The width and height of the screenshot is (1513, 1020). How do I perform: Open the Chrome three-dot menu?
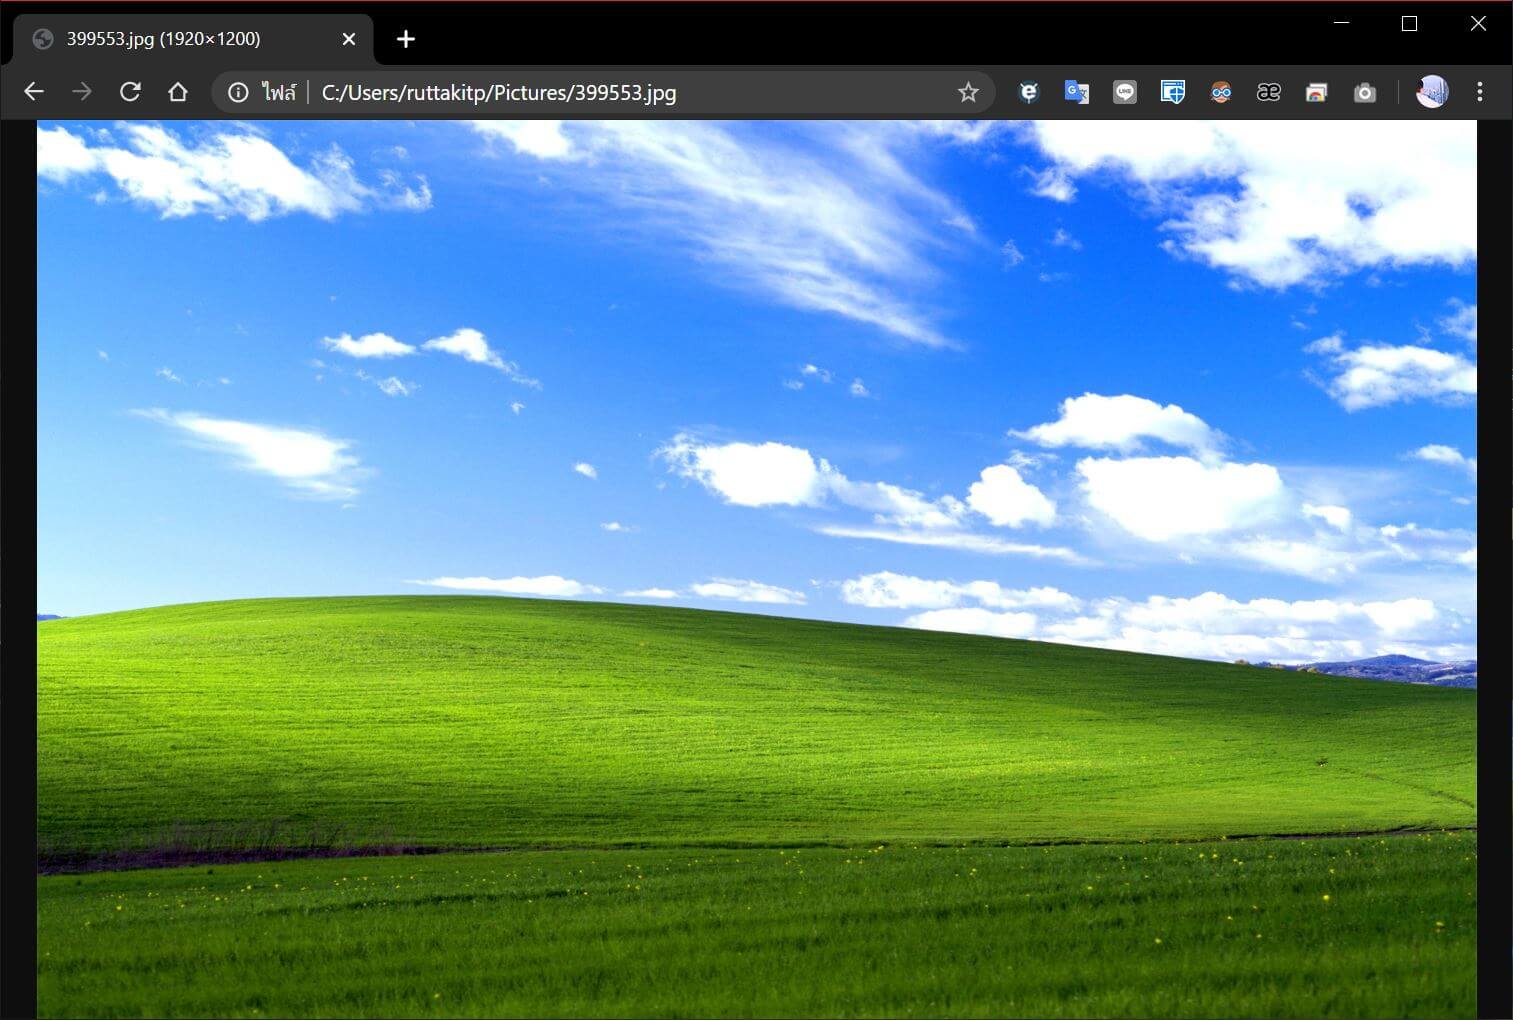(x=1480, y=92)
